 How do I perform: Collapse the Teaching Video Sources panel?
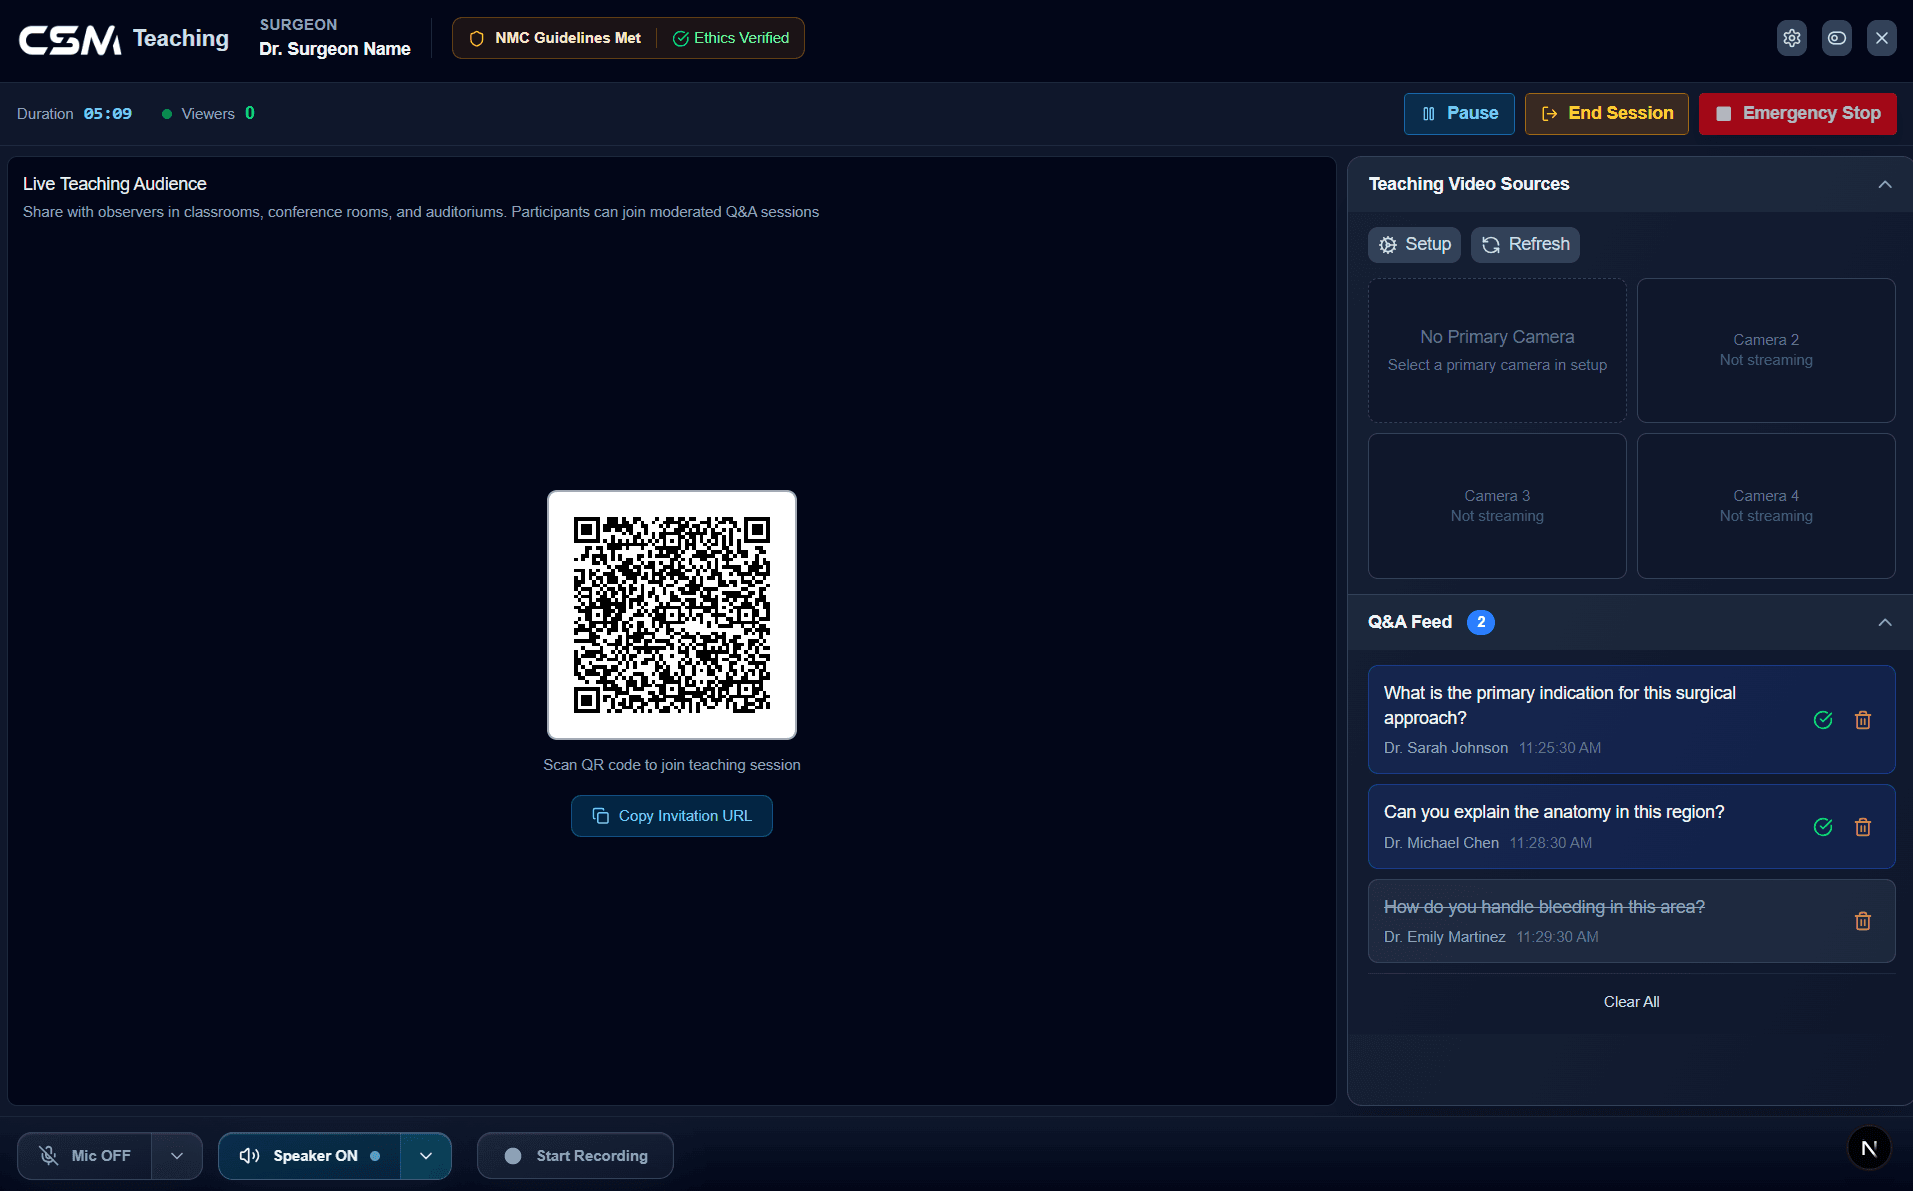[1884, 184]
